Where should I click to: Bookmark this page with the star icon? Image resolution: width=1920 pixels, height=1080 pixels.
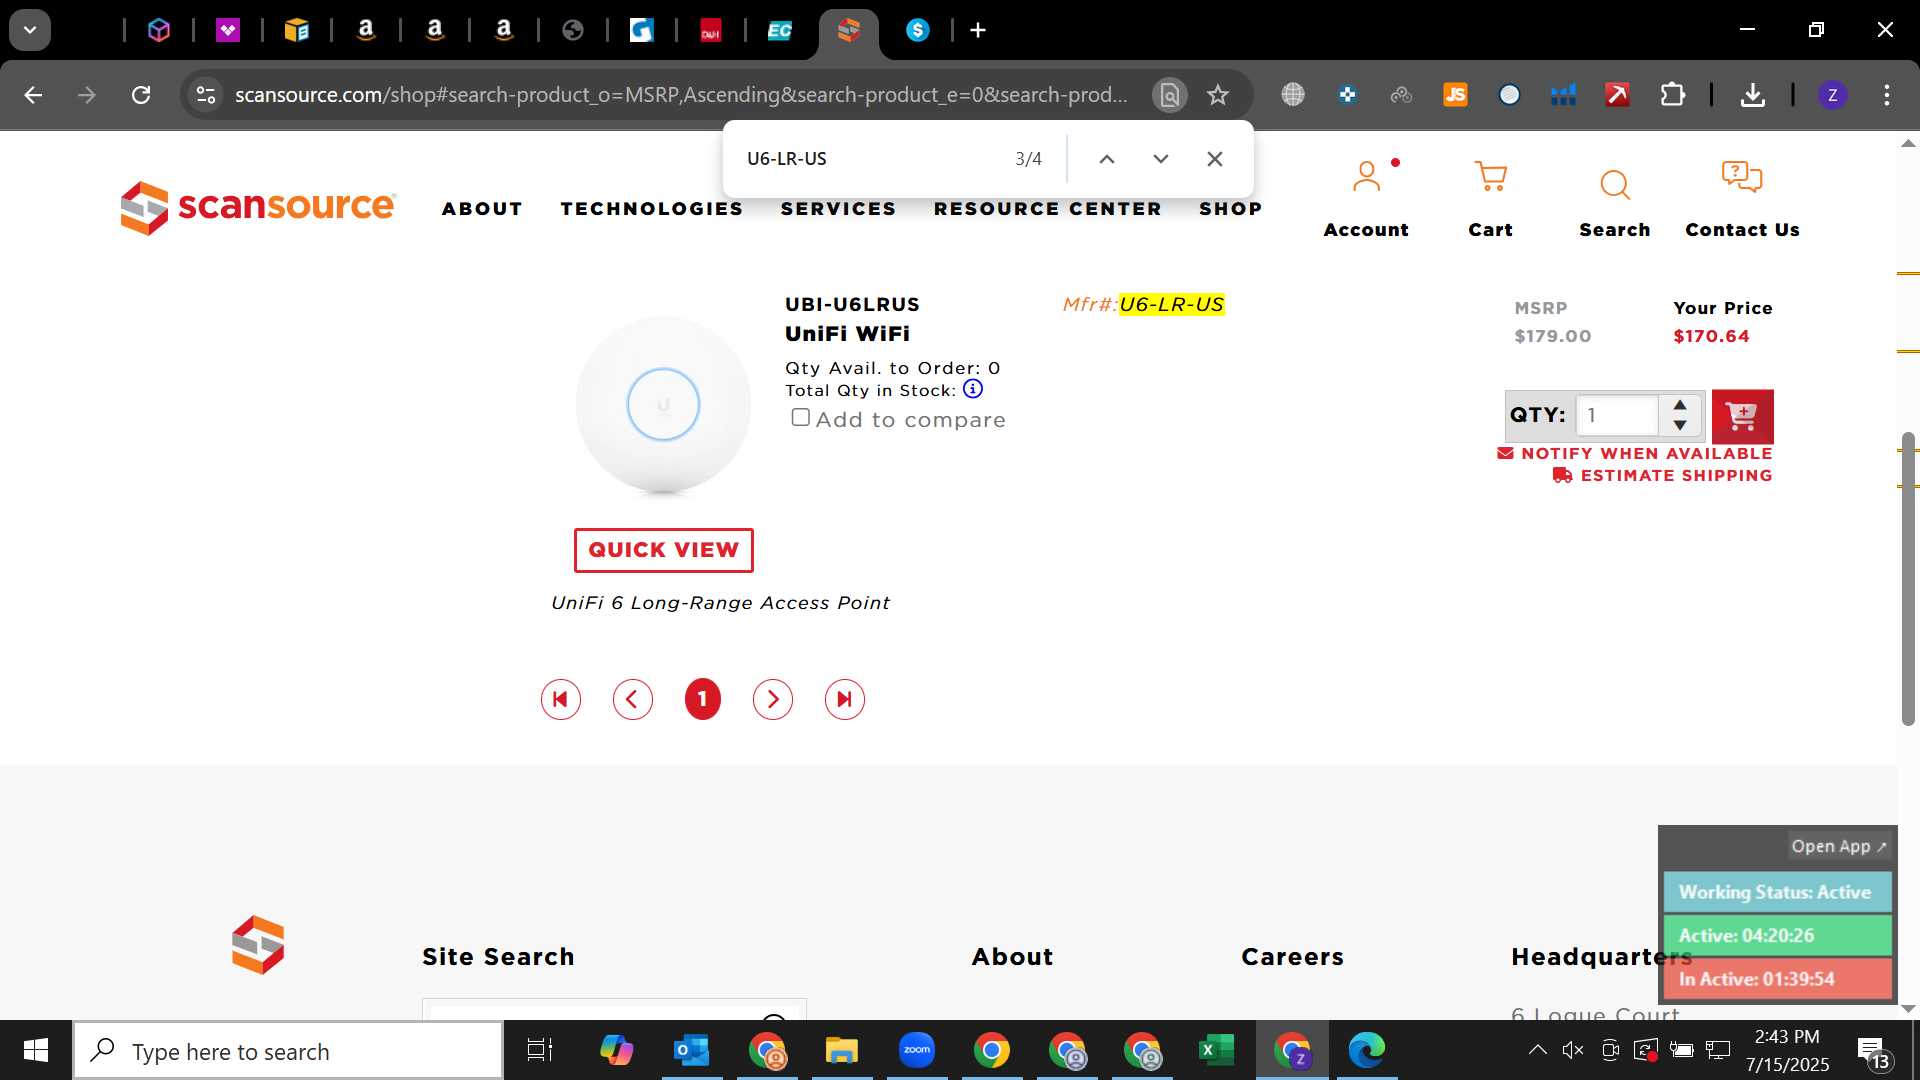[x=1218, y=95]
